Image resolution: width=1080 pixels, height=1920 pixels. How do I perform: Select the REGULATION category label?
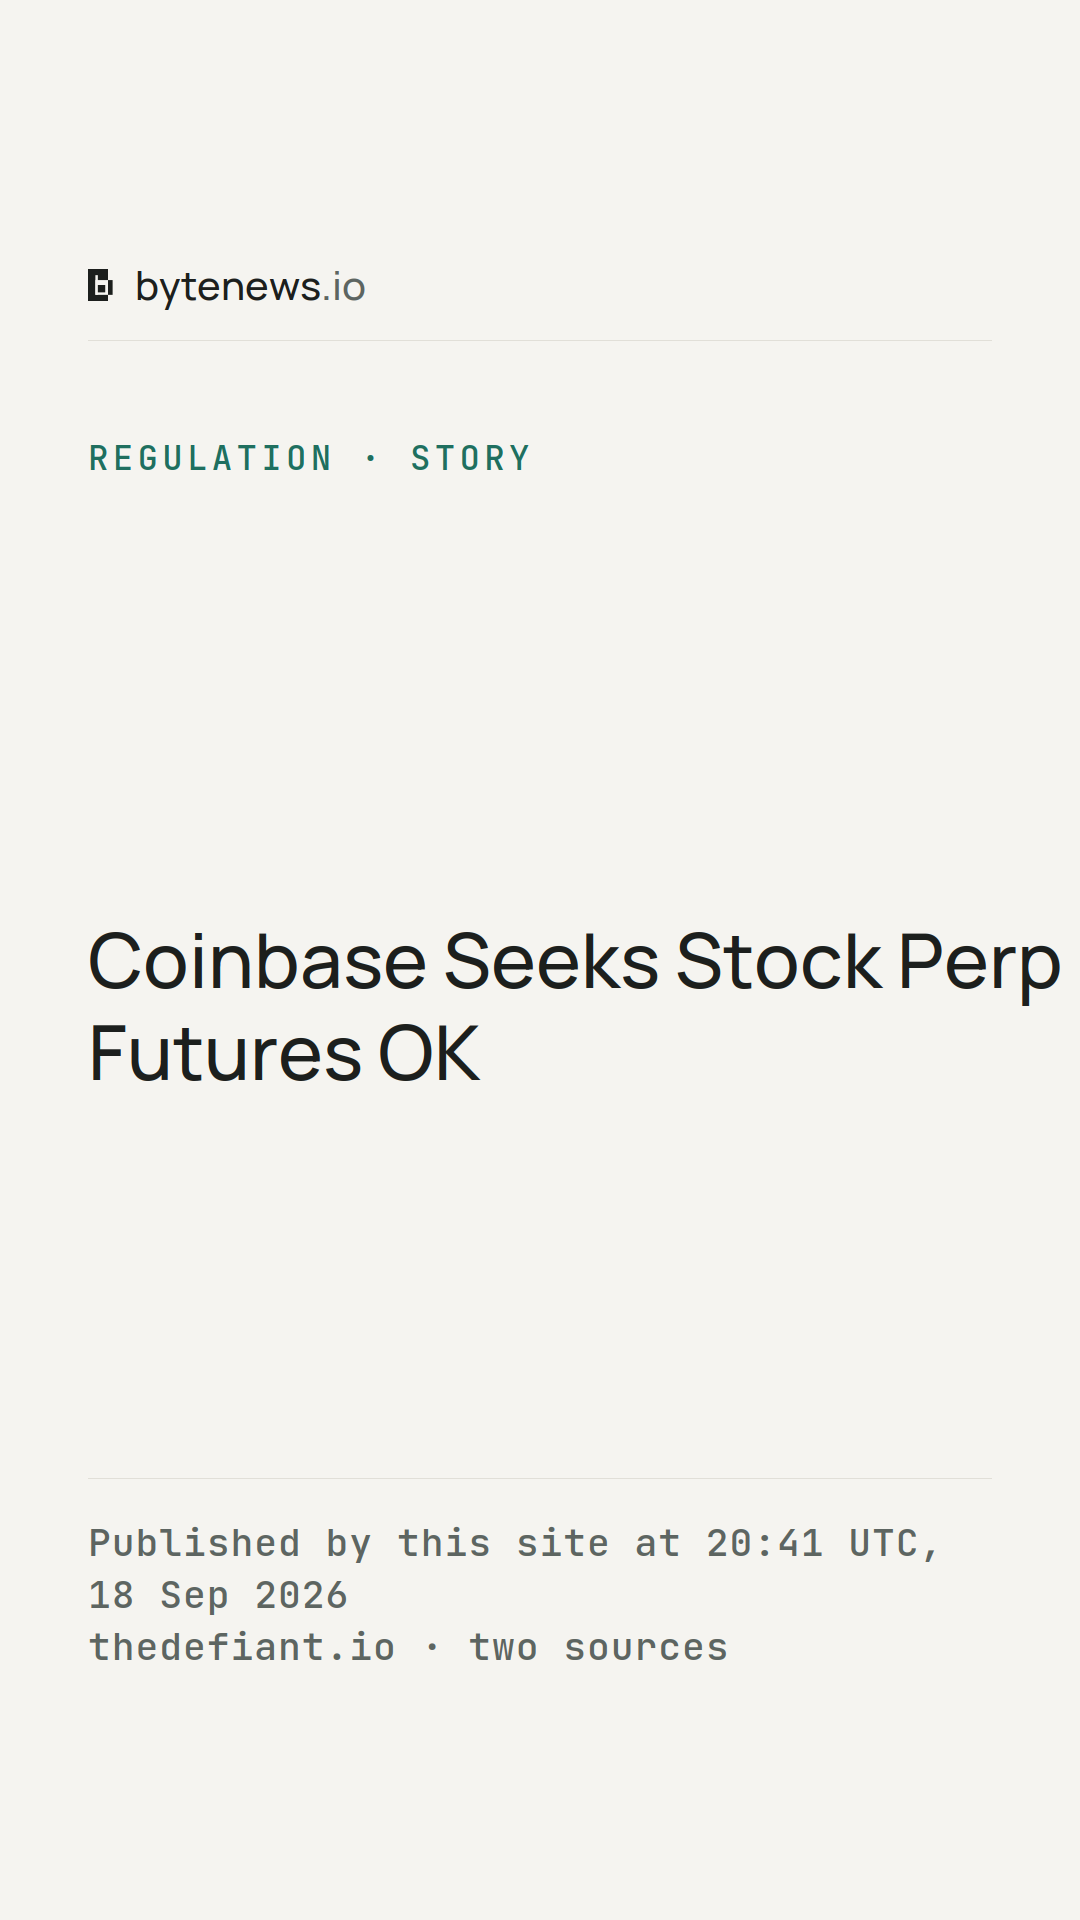[210, 458]
